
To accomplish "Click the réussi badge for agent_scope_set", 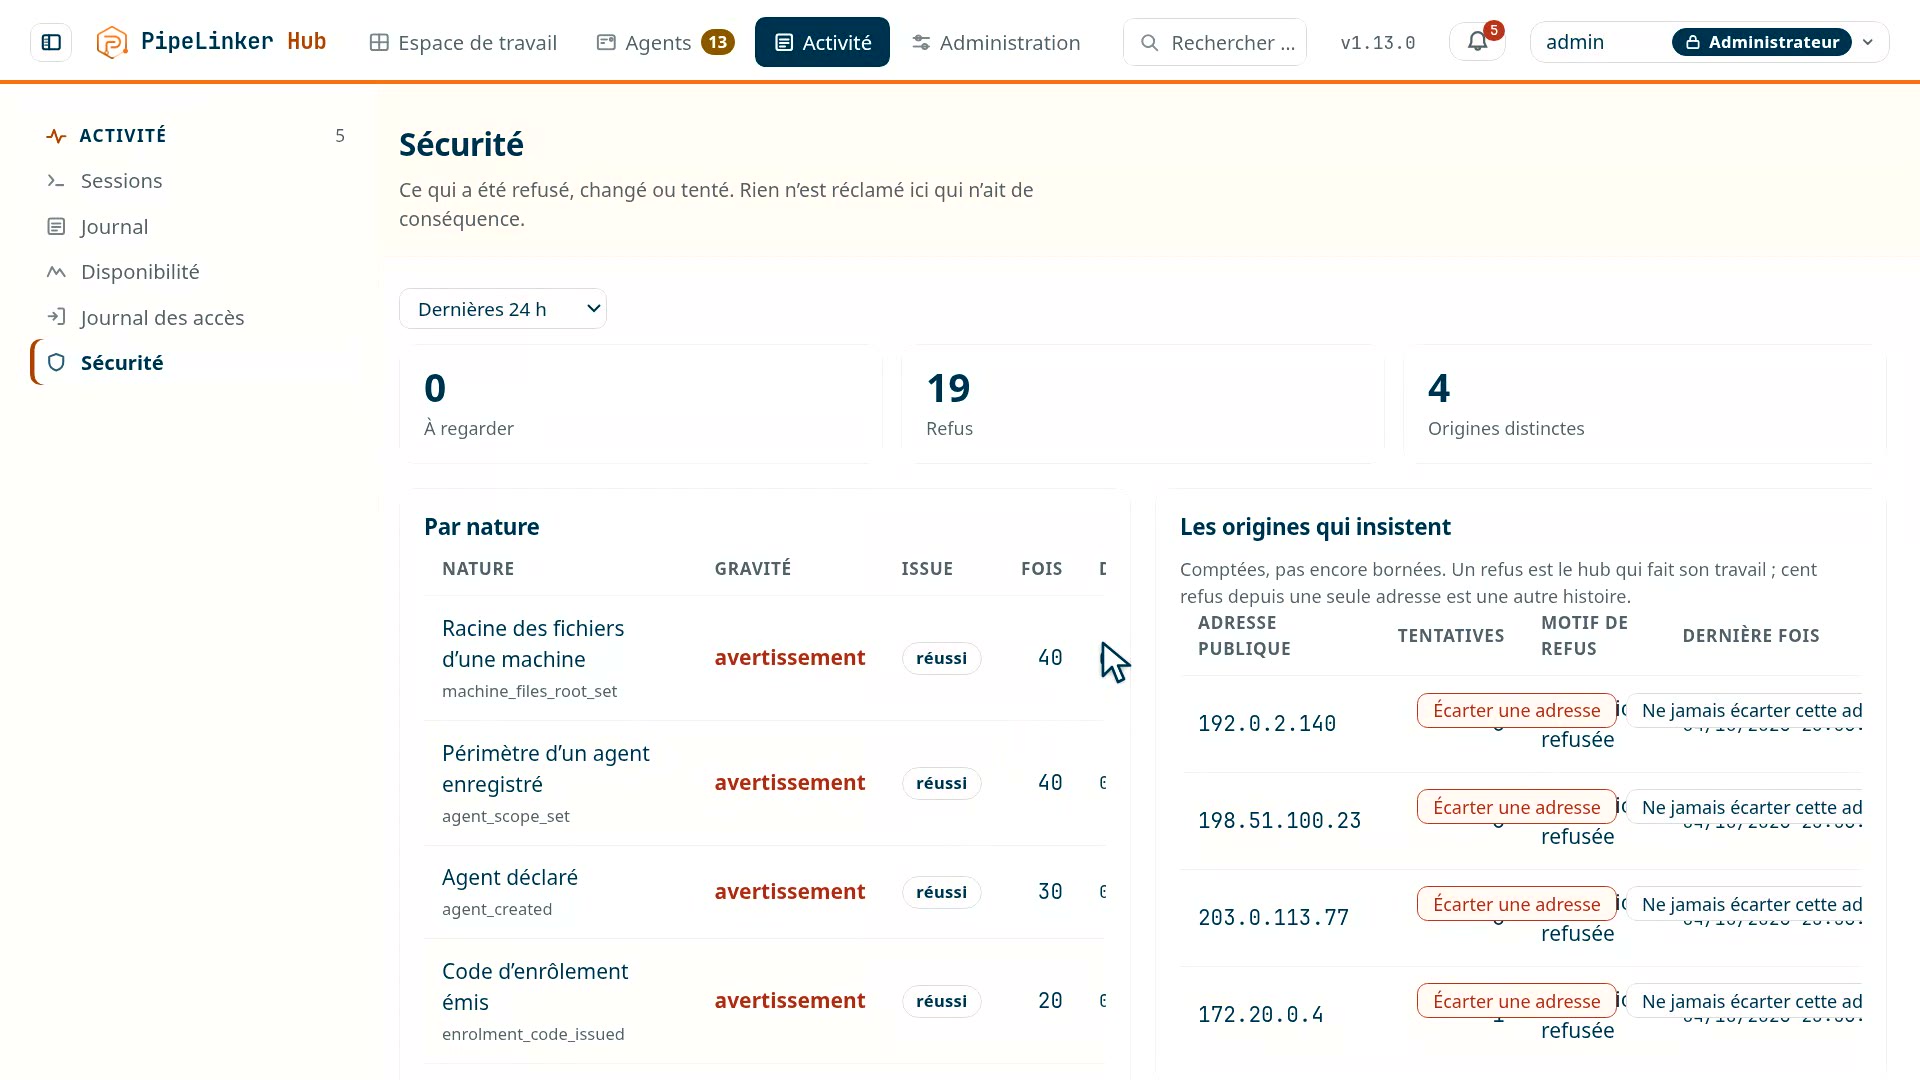I will [941, 783].
